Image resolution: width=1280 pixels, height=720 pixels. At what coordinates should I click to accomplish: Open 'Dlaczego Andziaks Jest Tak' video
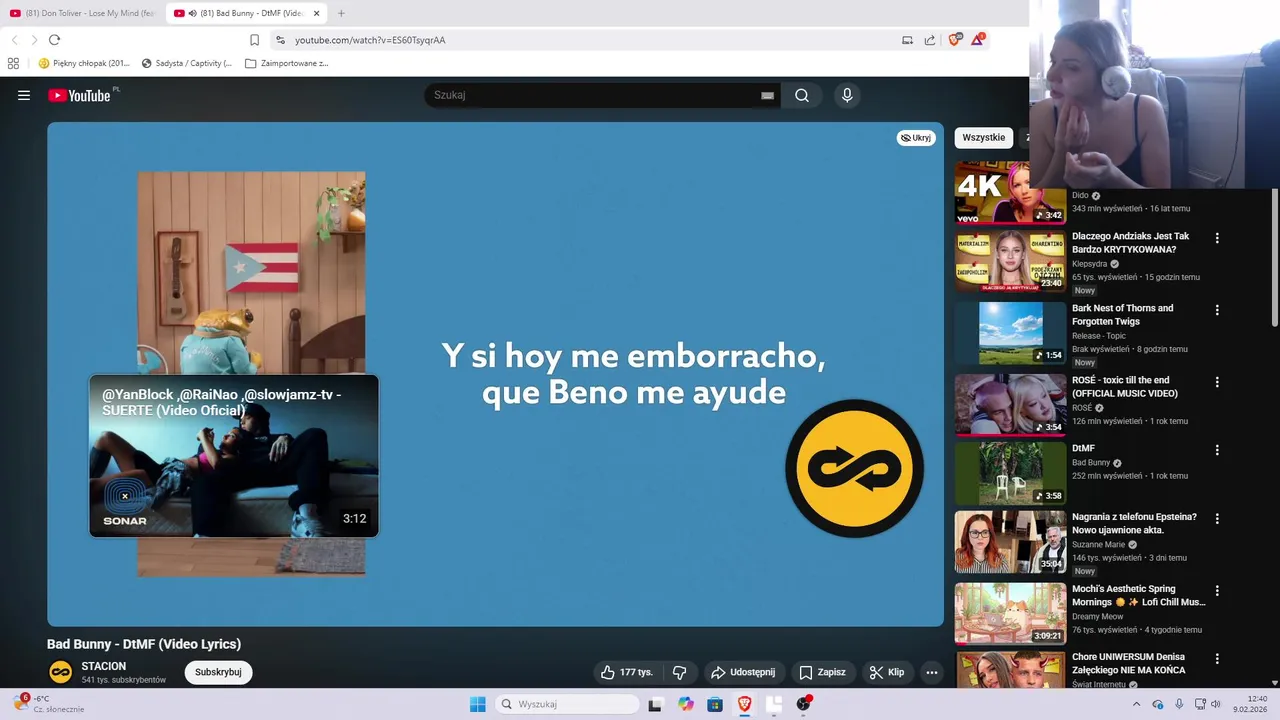1131,243
